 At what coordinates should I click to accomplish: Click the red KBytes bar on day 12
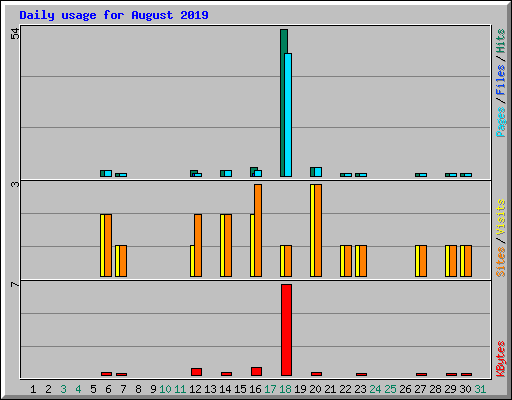pos(196,372)
